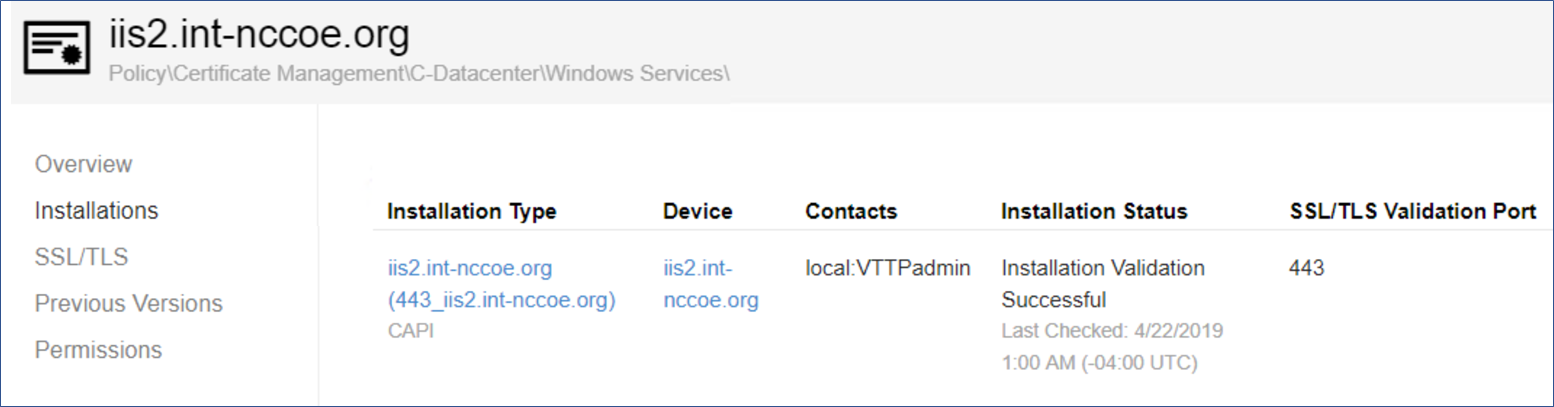This screenshot has width=1554, height=407.
Task: Click the Last Checked timestamp text
Action: pyautogui.click(x=1112, y=346)
